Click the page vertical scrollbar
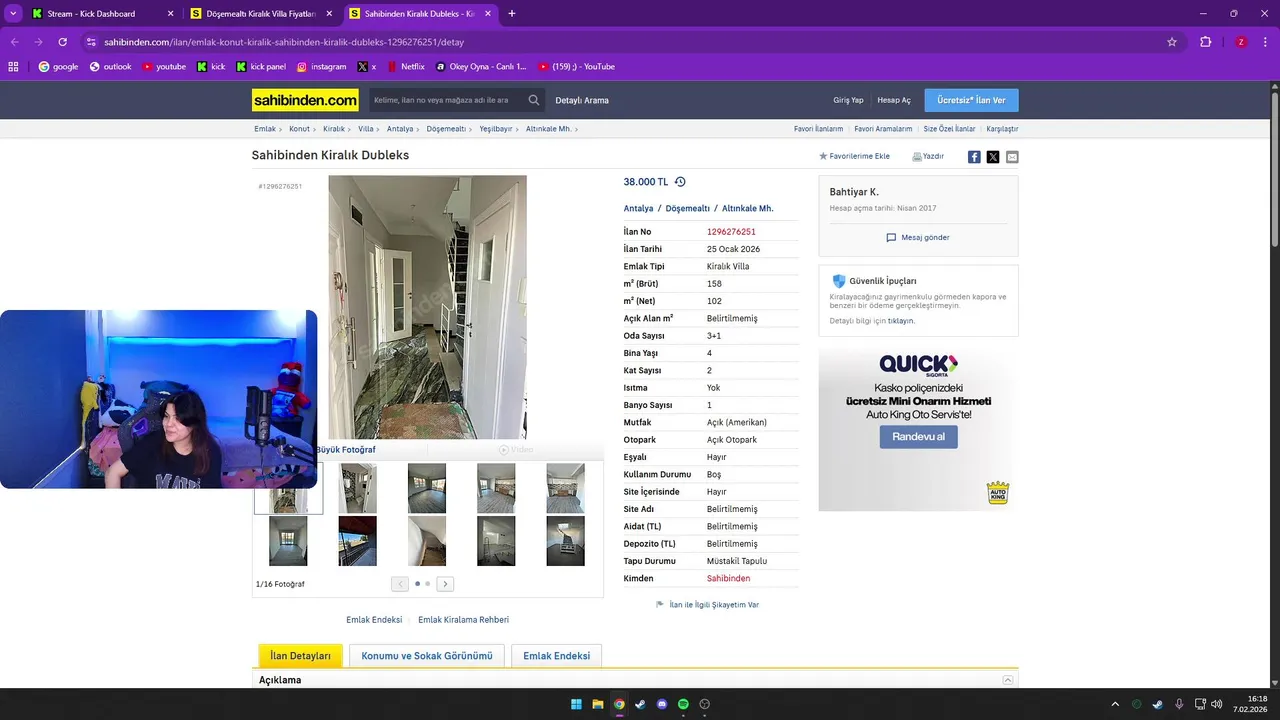 coord(1274,170)
